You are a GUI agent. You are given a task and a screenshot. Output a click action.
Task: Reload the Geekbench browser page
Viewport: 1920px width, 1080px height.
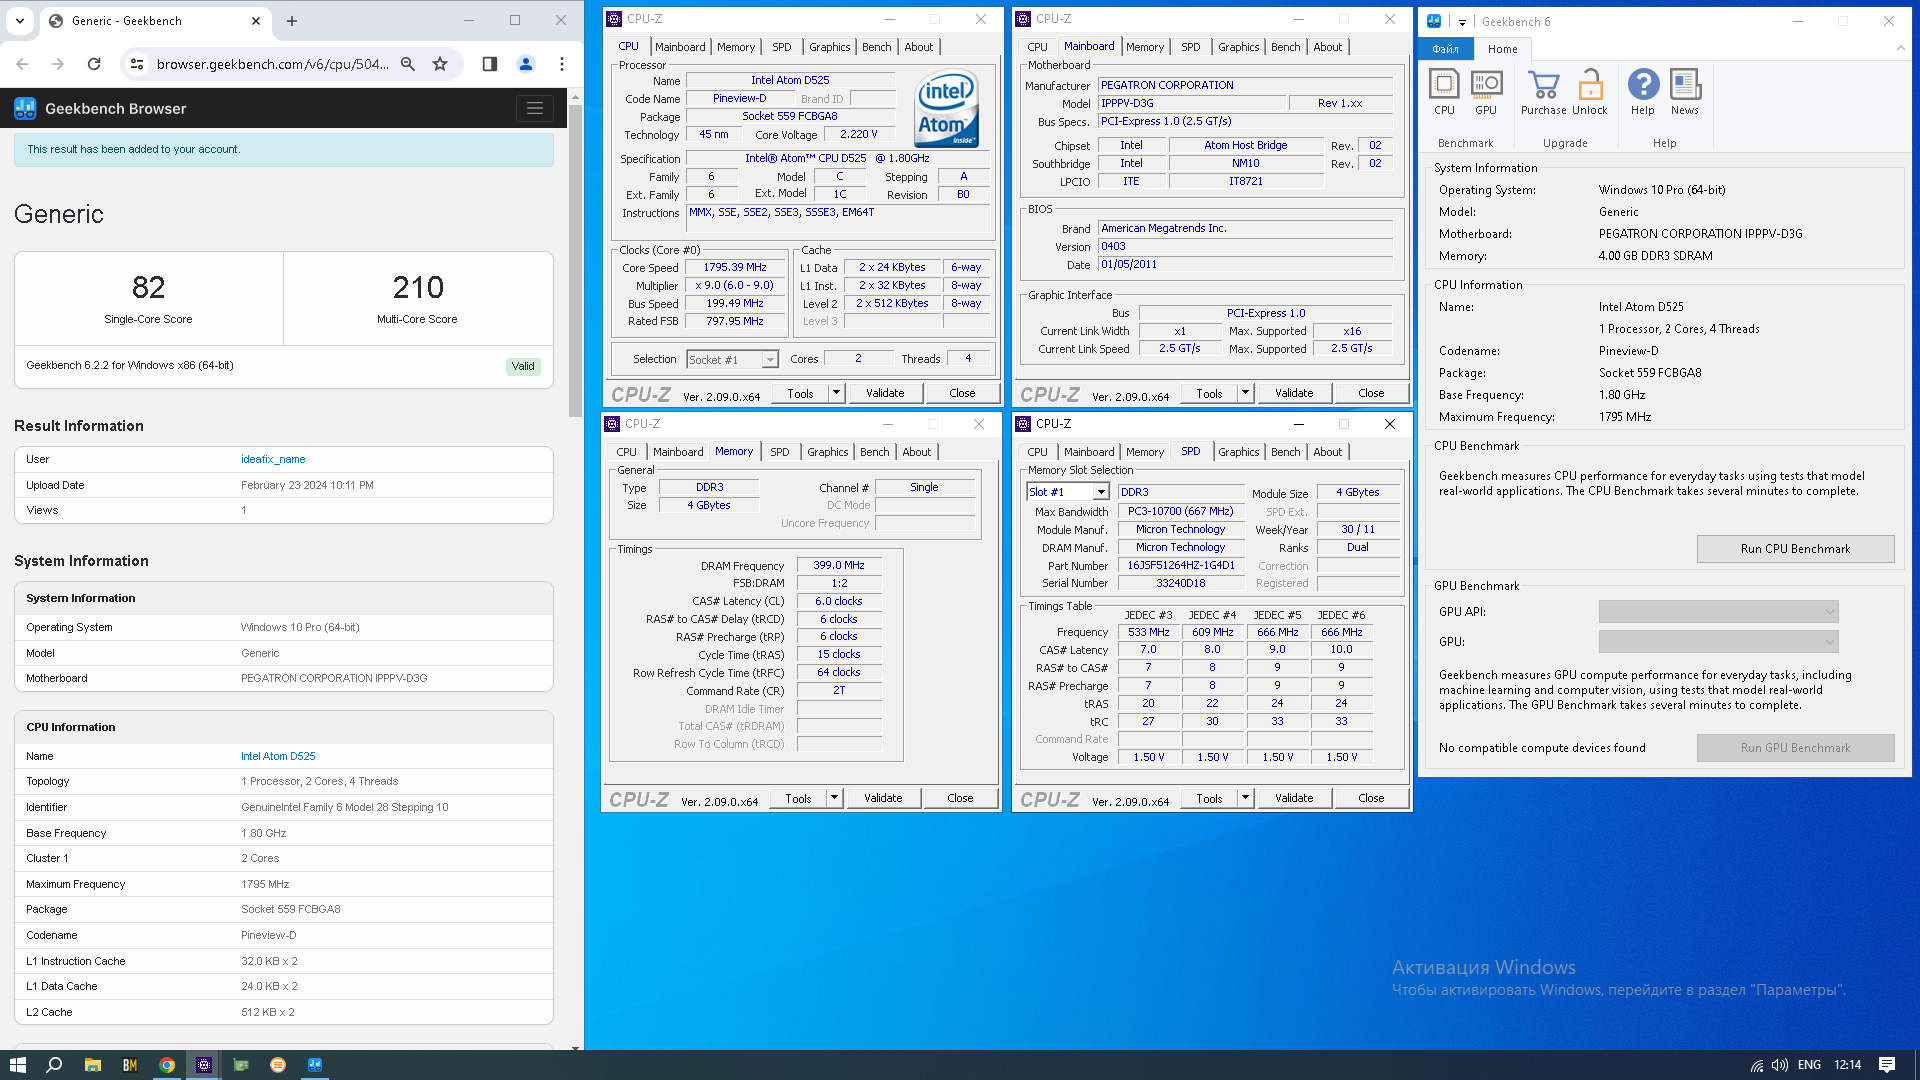(x=94, y=64)
